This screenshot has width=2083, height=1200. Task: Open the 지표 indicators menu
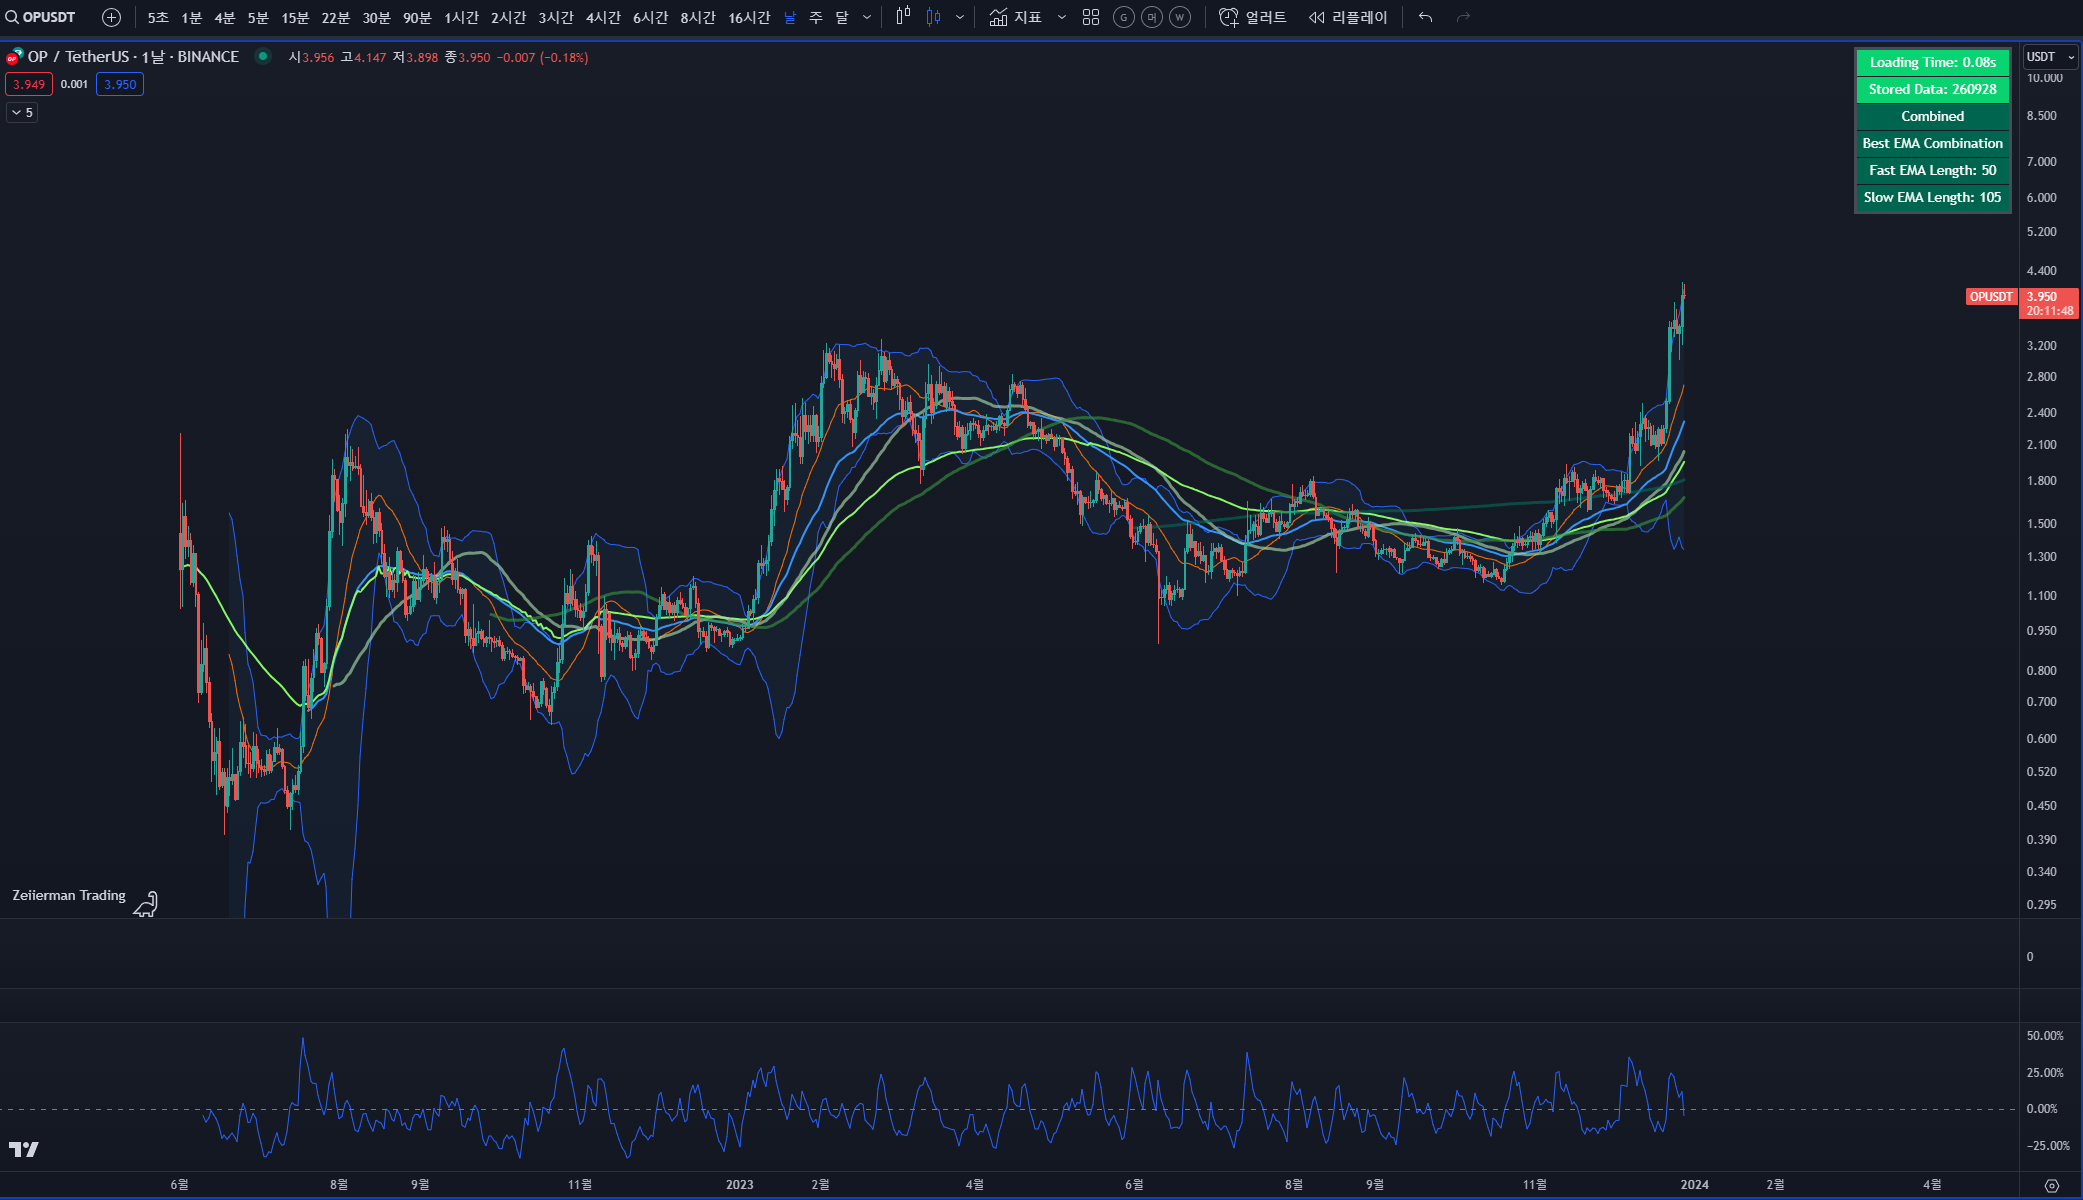tap(1015, 17)
